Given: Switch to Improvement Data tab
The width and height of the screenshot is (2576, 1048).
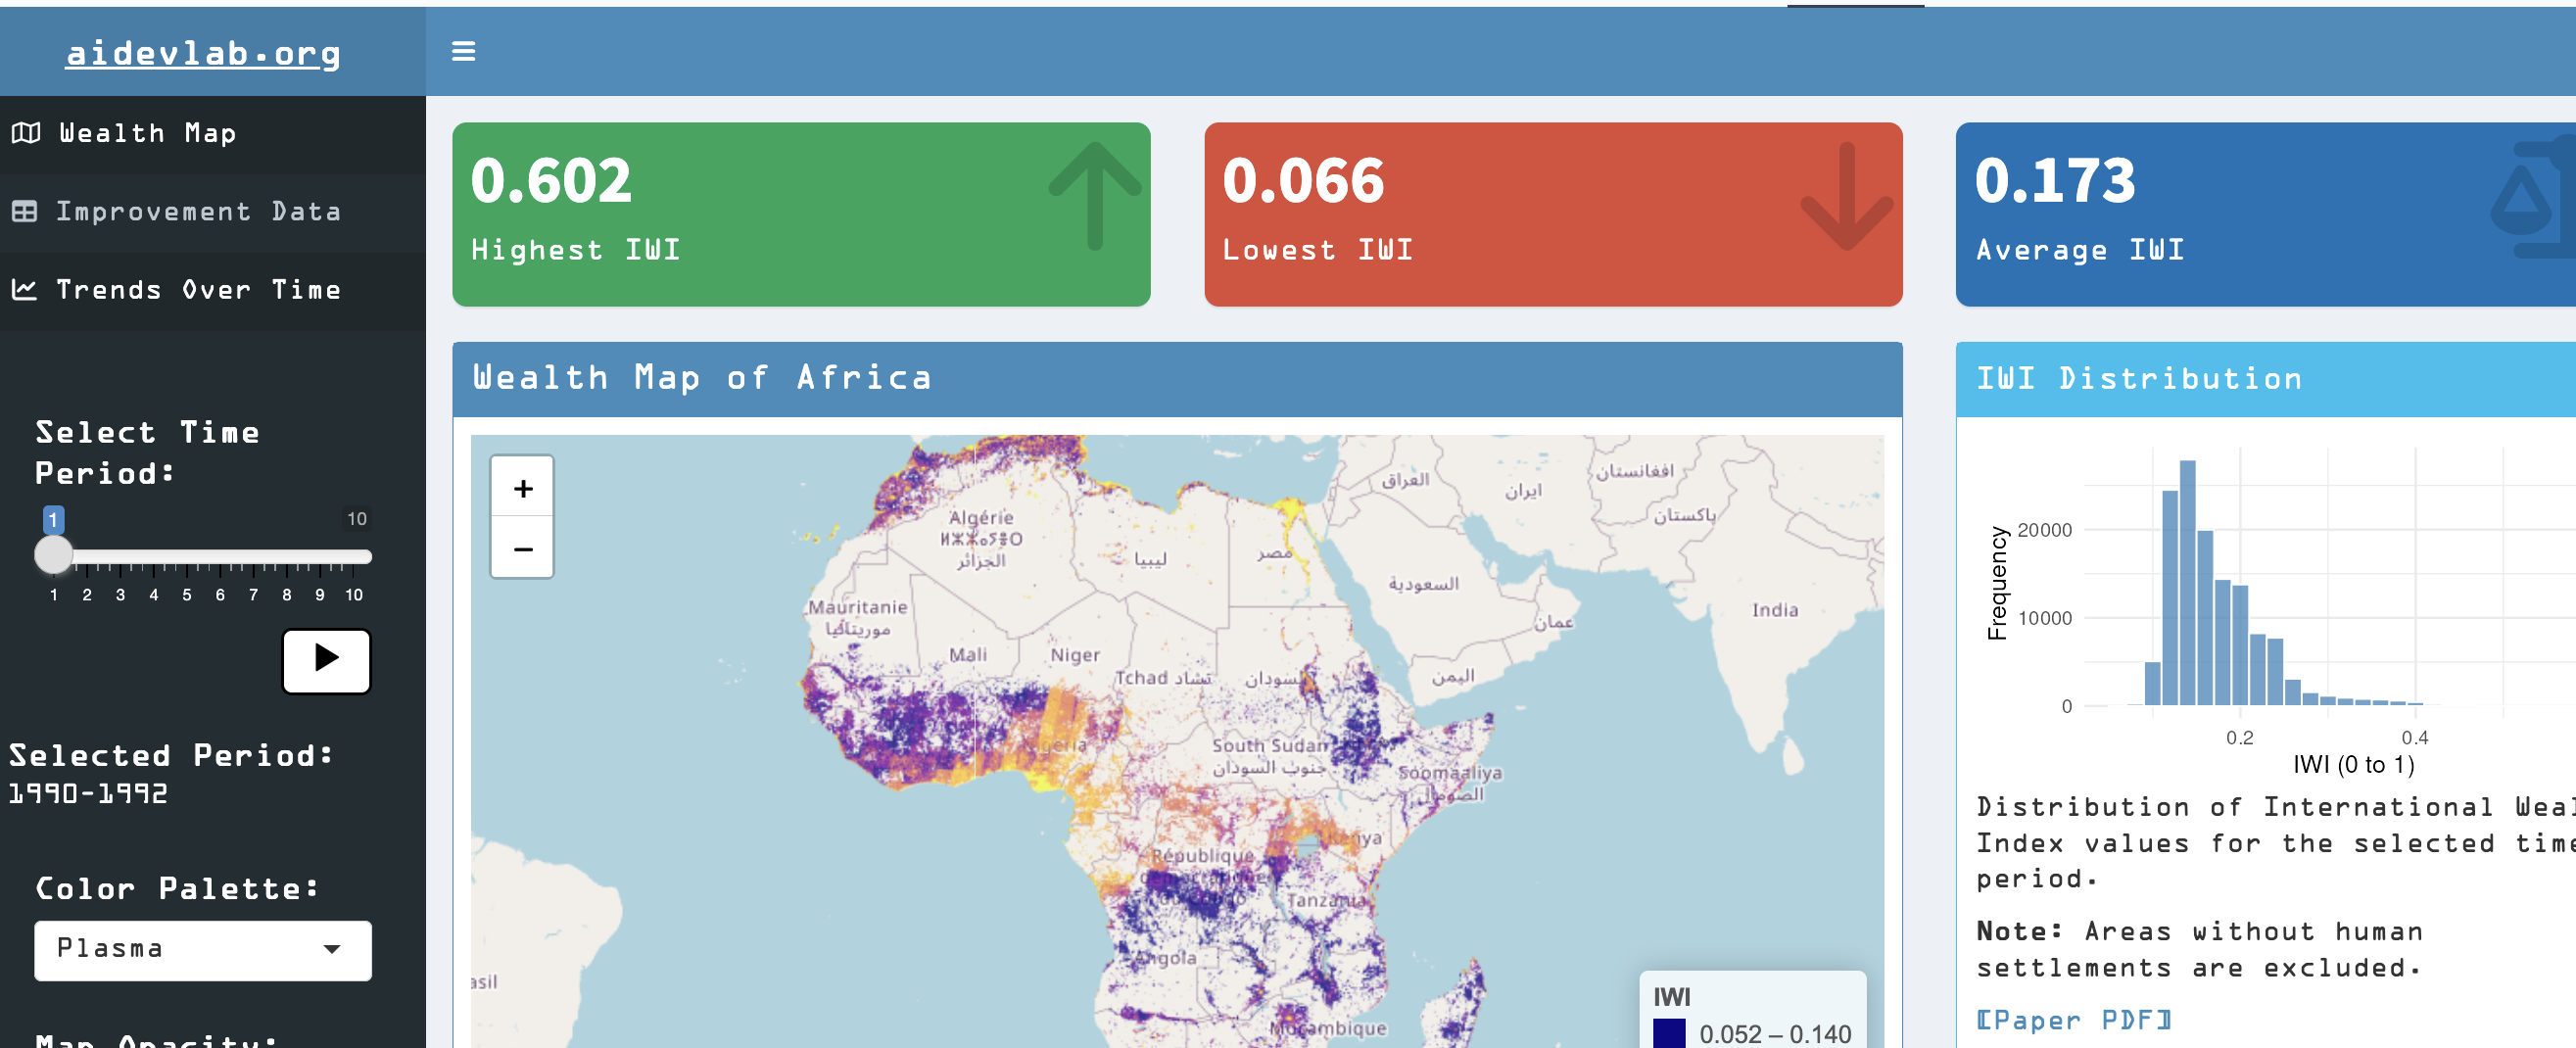Looking at the screenshot, I should pos(197,211).
